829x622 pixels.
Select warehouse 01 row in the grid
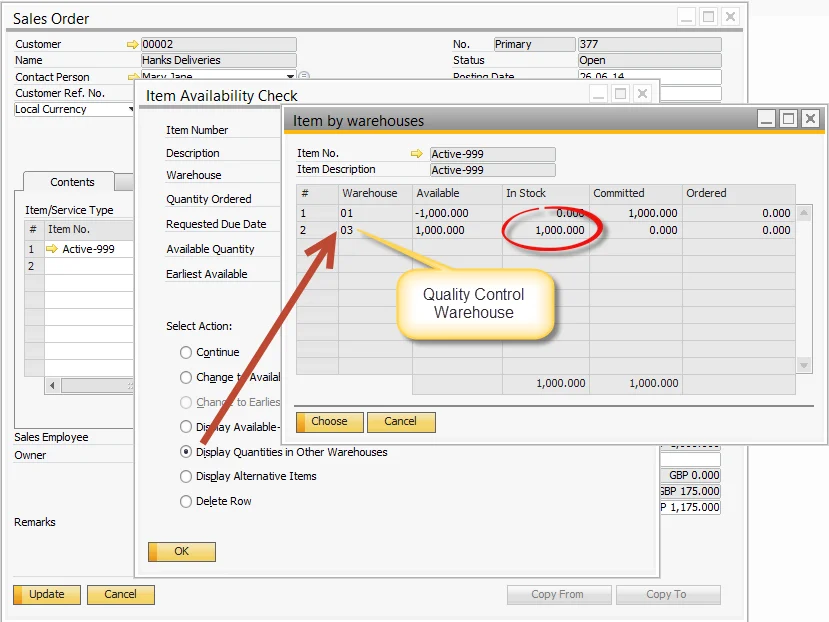546,213
